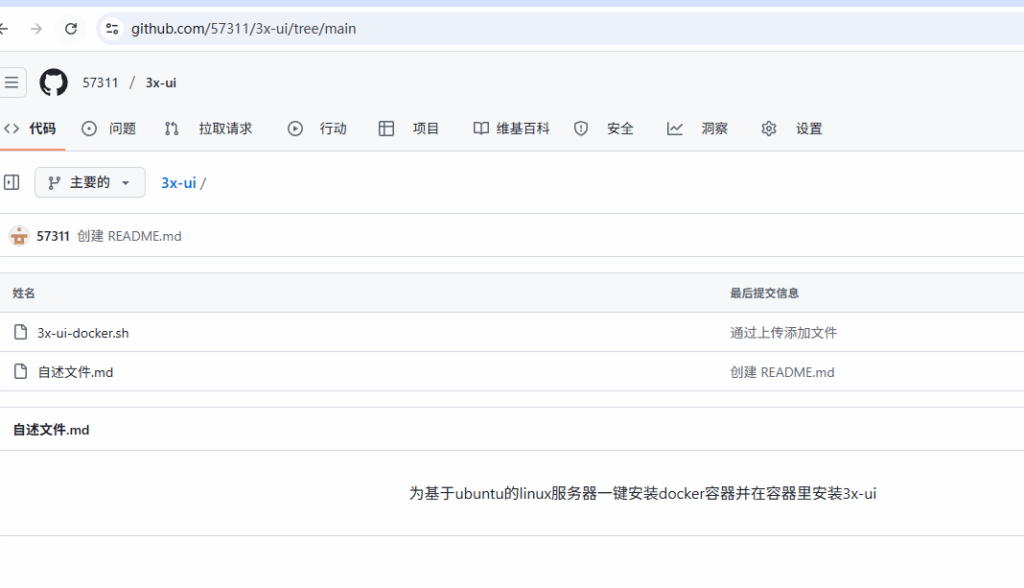Open the 维基百科 (Wiki) tab
This screenshot has width=1024, height=588.
tap(511, 129)
